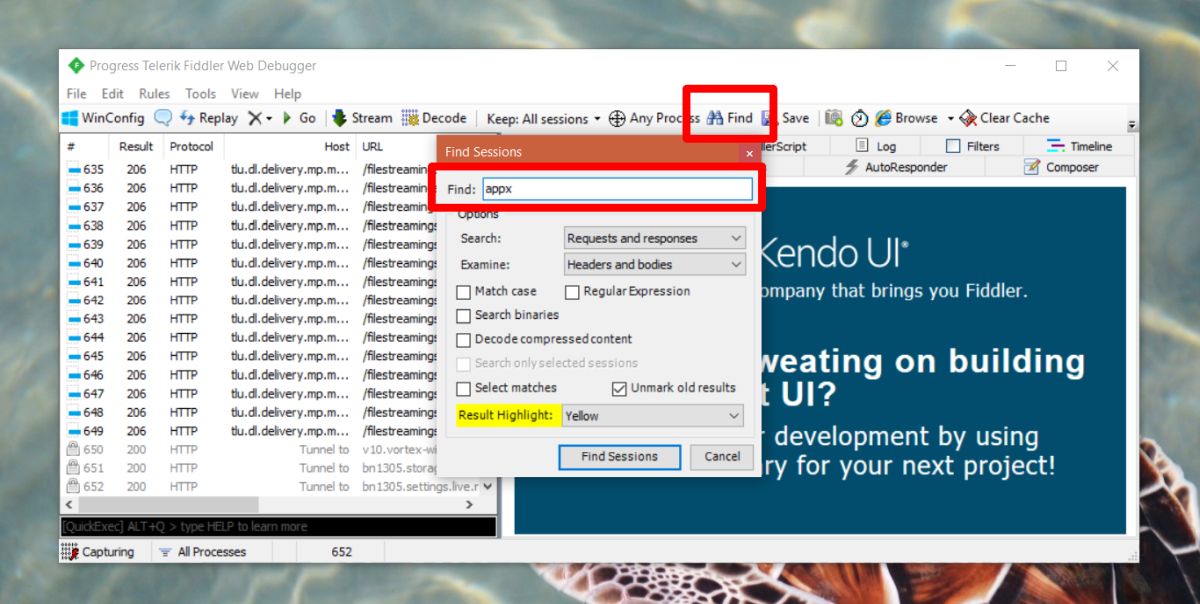
Task: Open the Result Highlight color dropdown
Action: [653, 416]
